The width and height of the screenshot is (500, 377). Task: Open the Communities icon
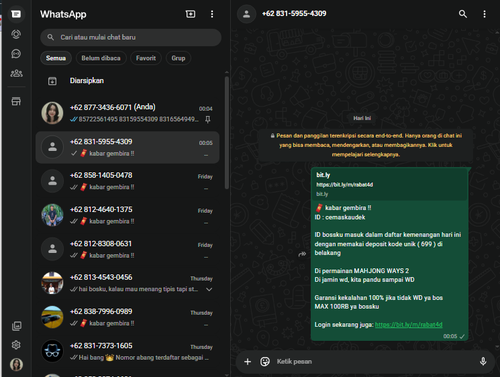click(x=16, y=73)
